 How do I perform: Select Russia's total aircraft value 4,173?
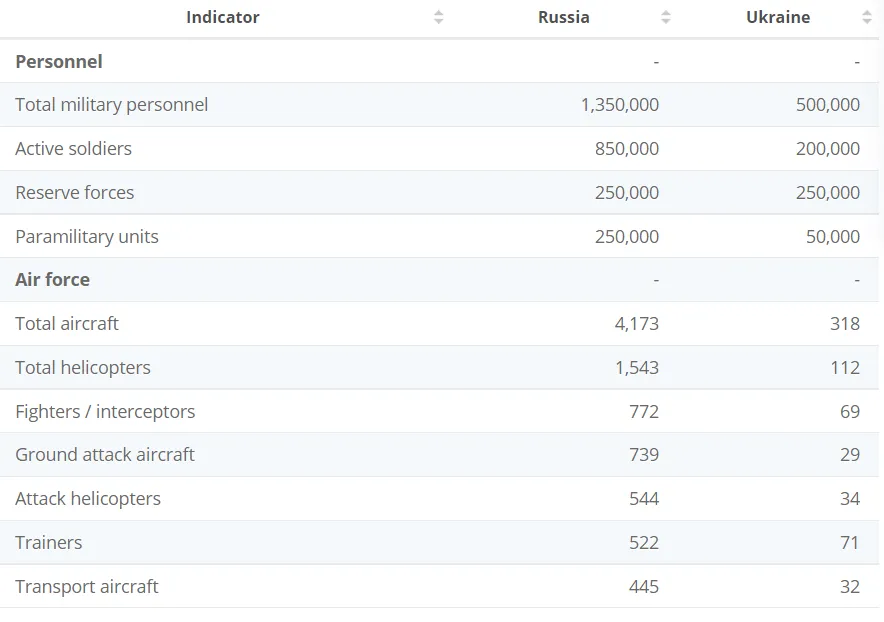click(636, 324)
